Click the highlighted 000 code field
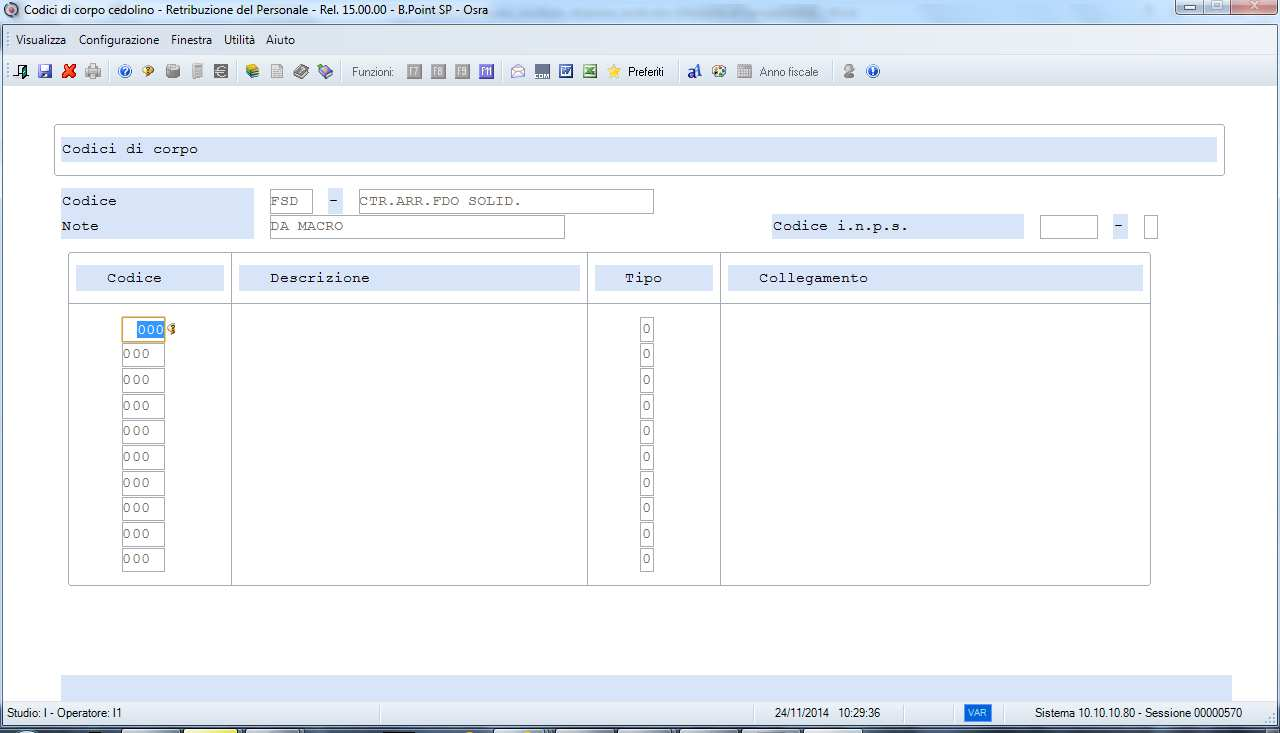 143,329
